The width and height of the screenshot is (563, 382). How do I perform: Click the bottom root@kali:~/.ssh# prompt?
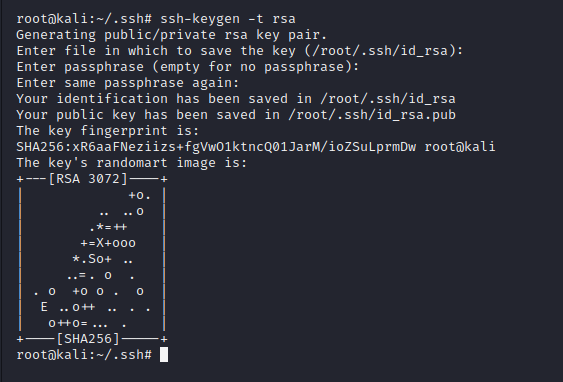pos(84,355)
